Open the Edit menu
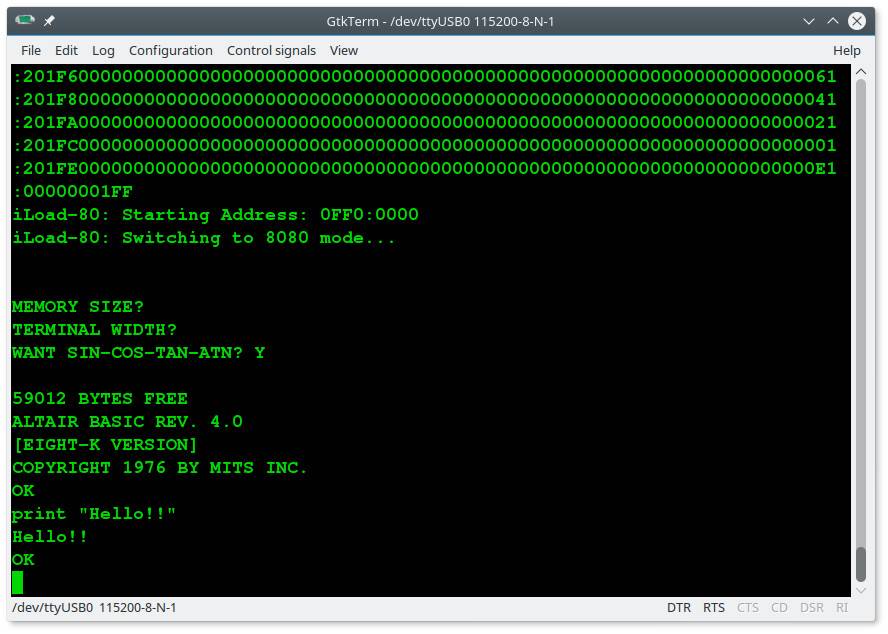This screenshot has width=888, height=634. (66, 50)
